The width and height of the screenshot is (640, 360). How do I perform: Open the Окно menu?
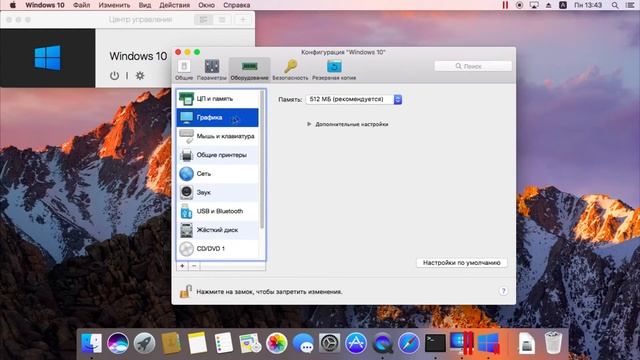coord(207,5)
